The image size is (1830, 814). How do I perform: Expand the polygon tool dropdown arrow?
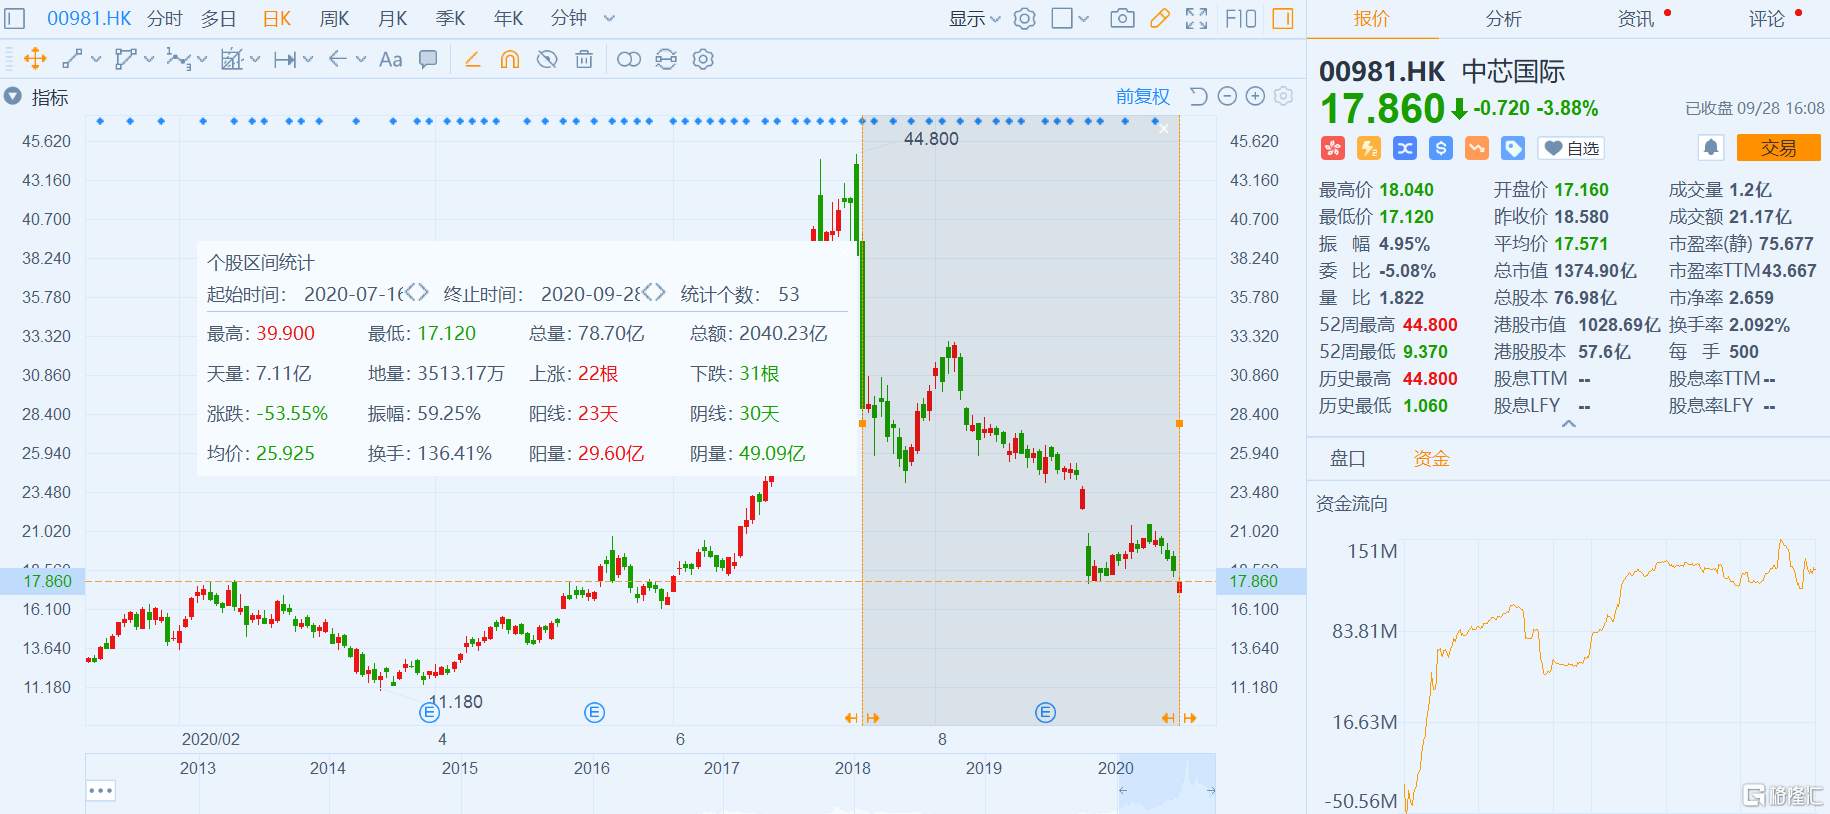pyautogui.click(x=149, y=59)
